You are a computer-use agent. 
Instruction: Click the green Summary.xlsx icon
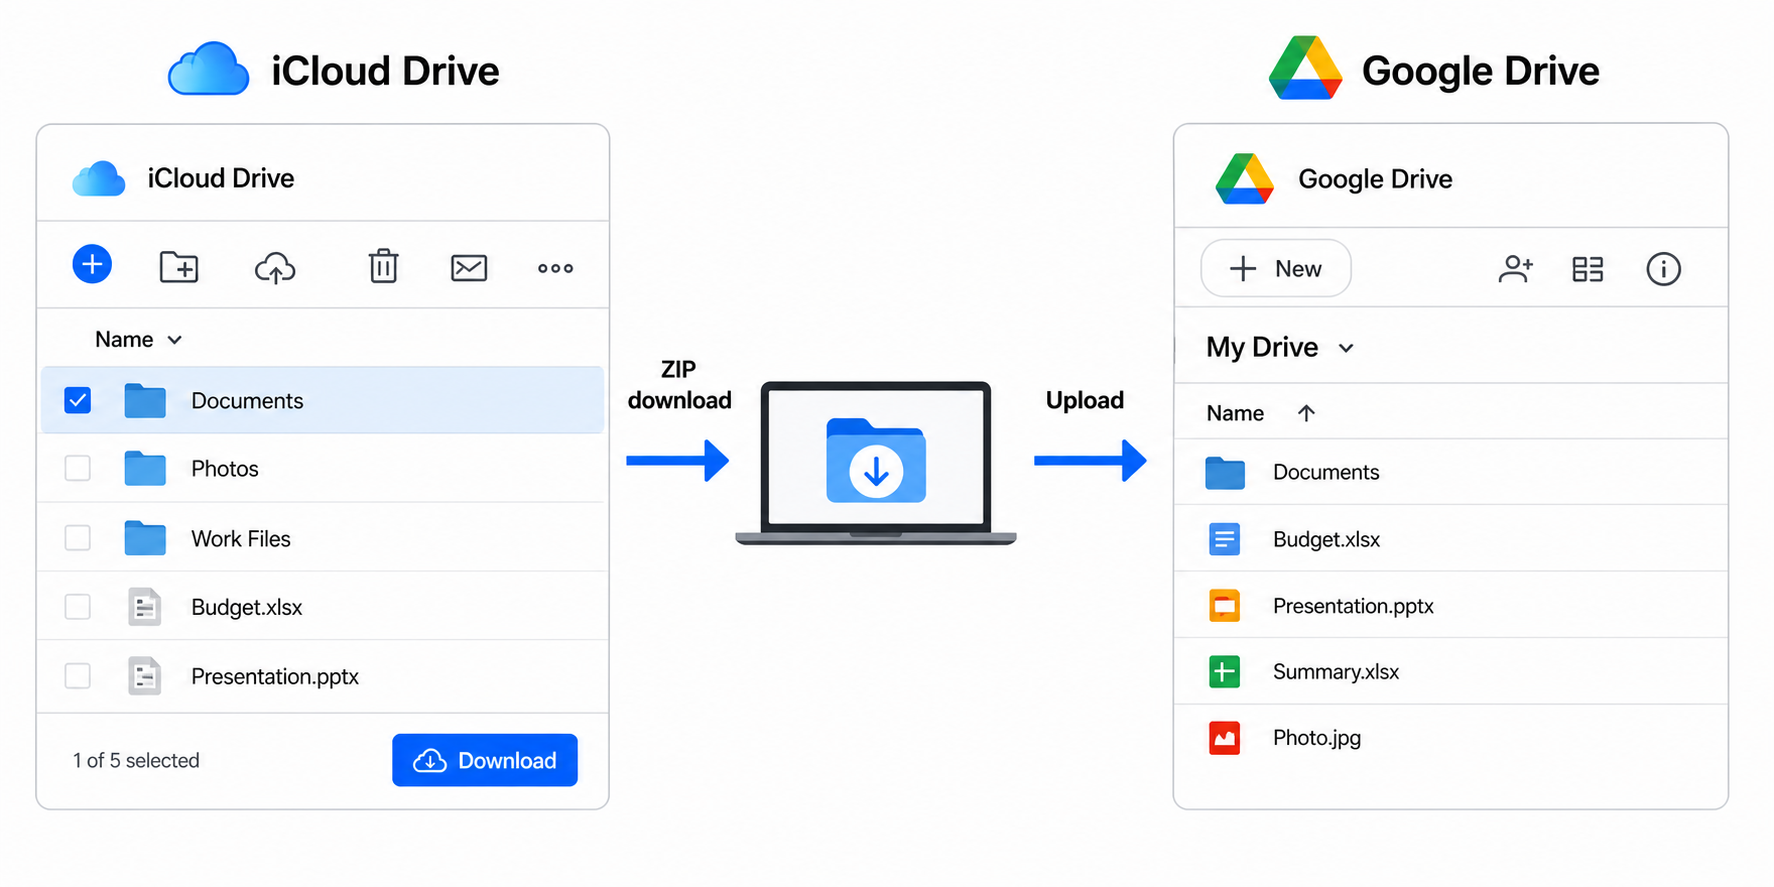coord(1224,672)
